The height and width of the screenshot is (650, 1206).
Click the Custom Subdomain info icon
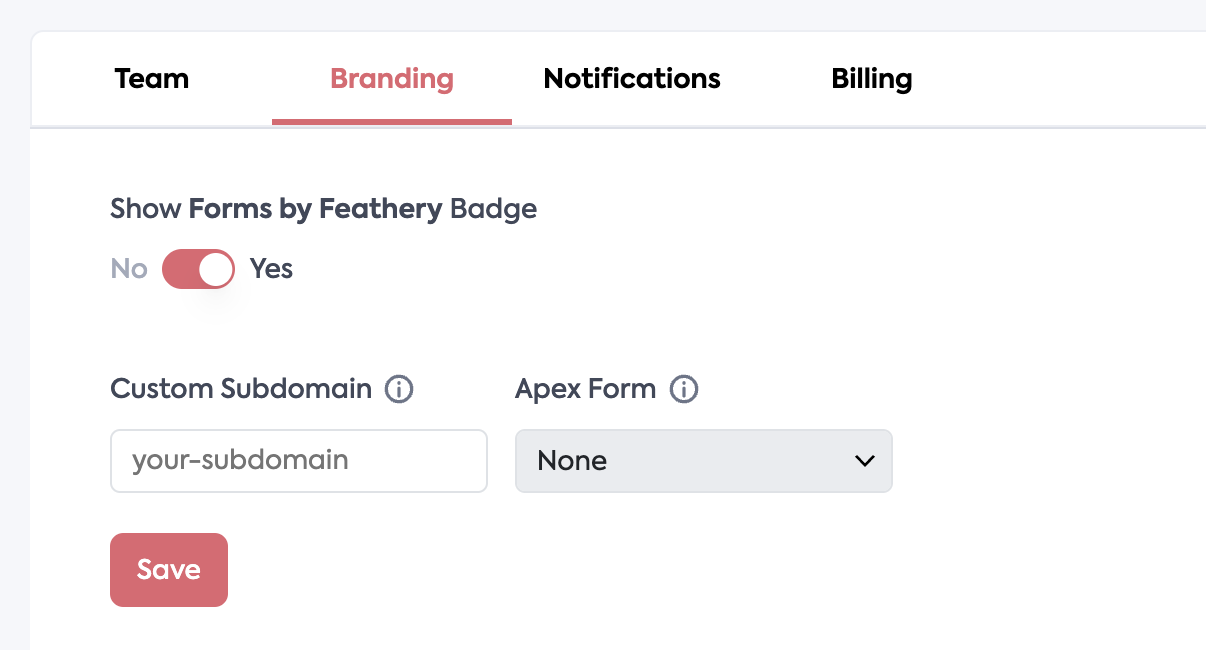[x=399, y=389]
